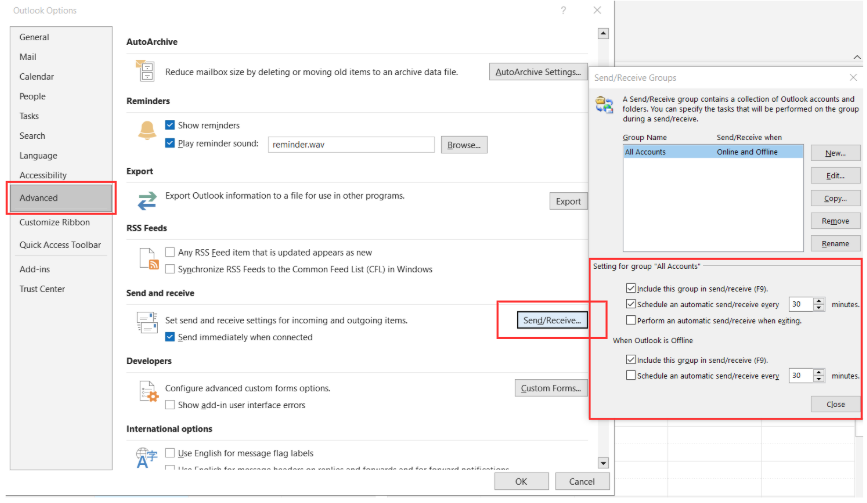Click the reminder.wav sound file field

pos(351,144)
